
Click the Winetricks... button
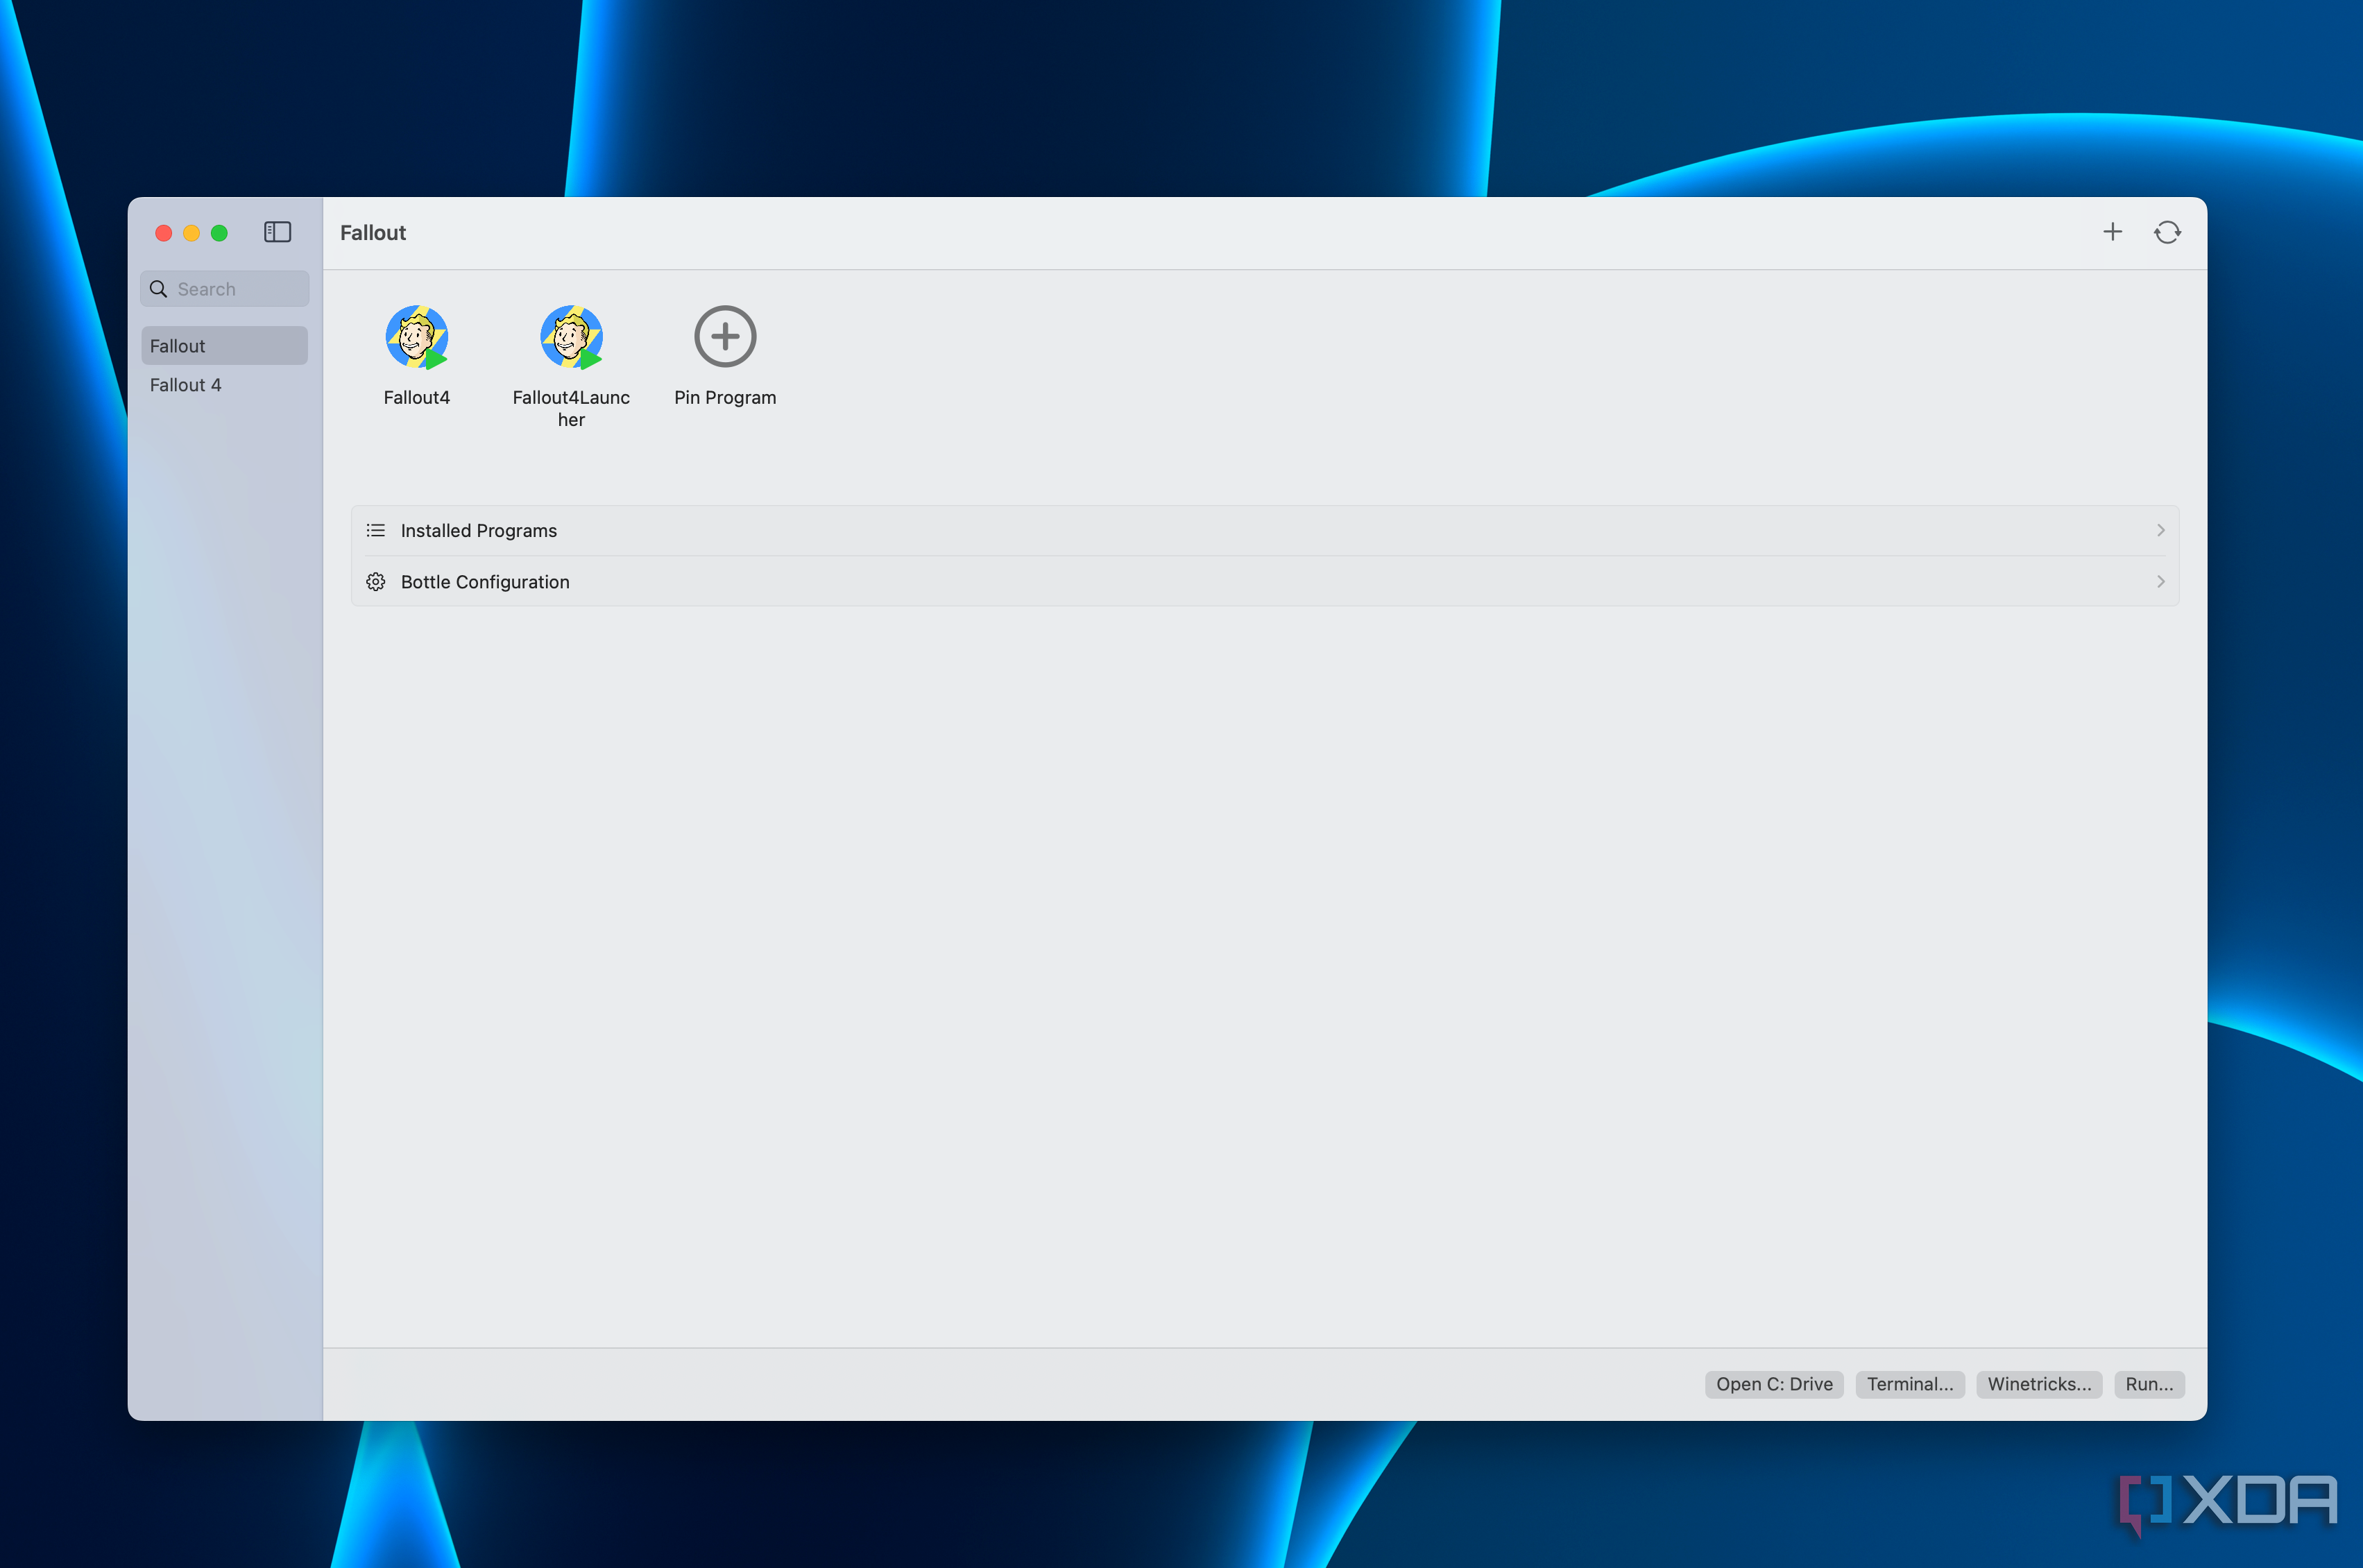[x=2039, y=1384]
